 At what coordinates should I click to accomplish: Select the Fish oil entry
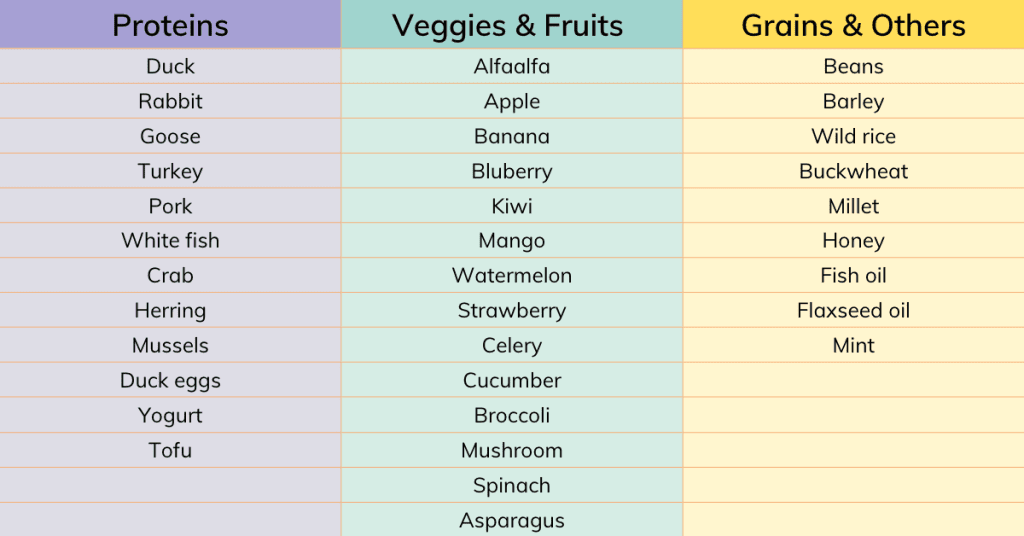pyautogui.click(x=854, y=276)
